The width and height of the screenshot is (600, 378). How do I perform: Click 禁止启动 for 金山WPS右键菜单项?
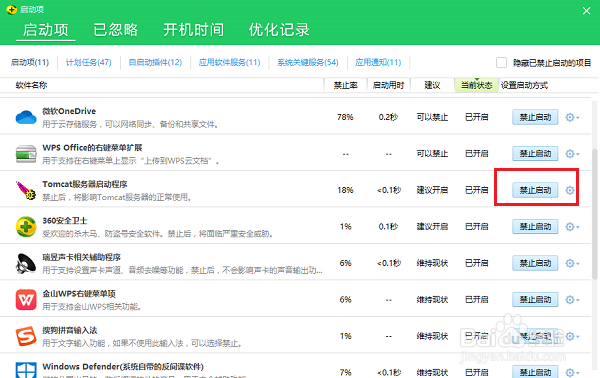(x=535, y=300)
